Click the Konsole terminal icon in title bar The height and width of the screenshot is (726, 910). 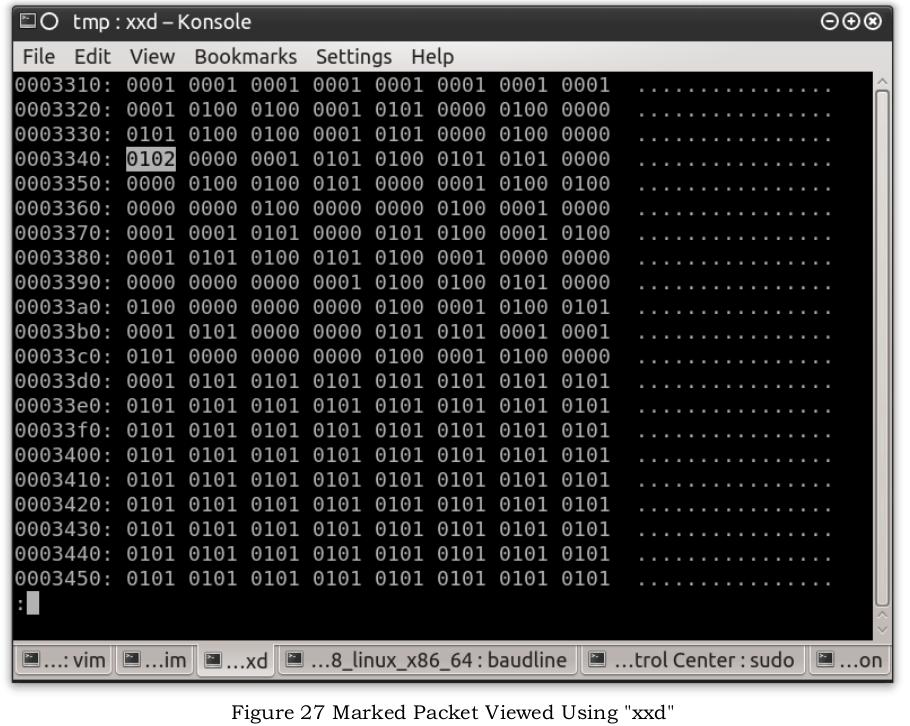click(27, 21)
